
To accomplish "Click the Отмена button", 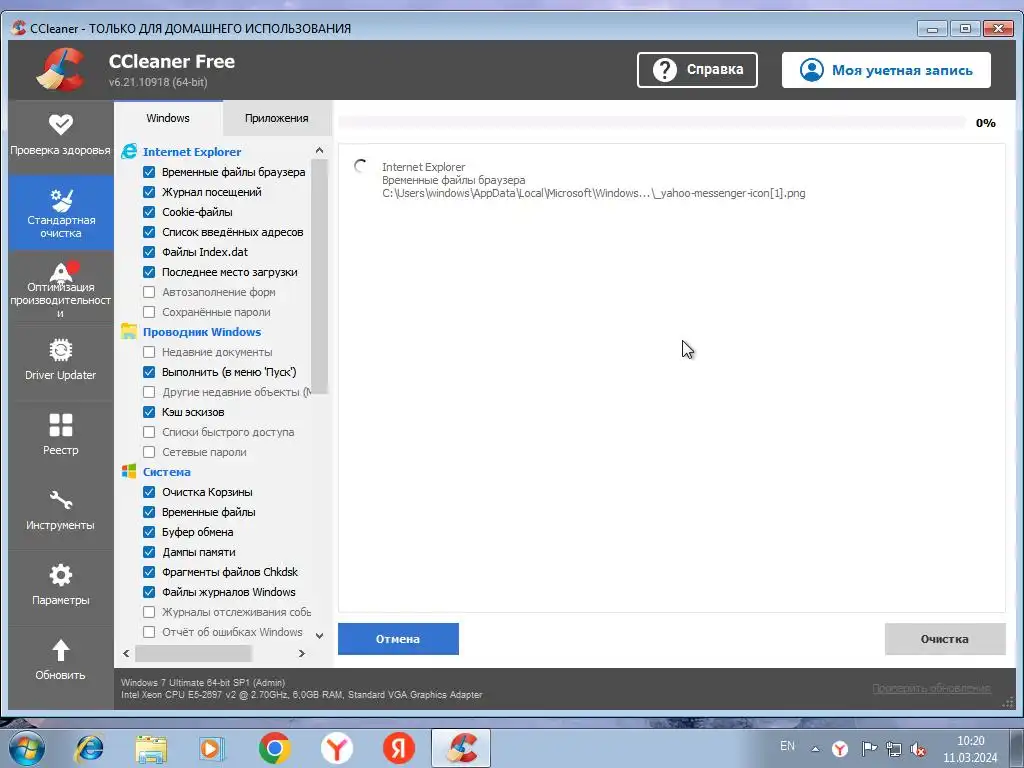I will tap(398, 639).
